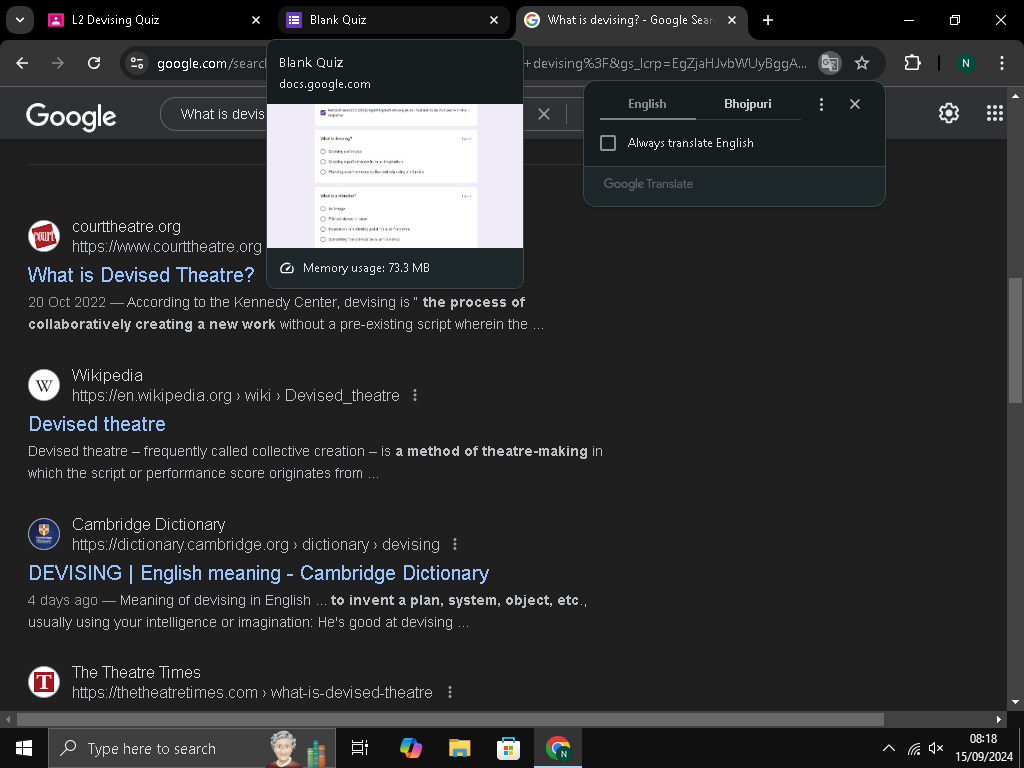View site information icon in address bar
This screenshot has height=768, width=1024.
137,63
